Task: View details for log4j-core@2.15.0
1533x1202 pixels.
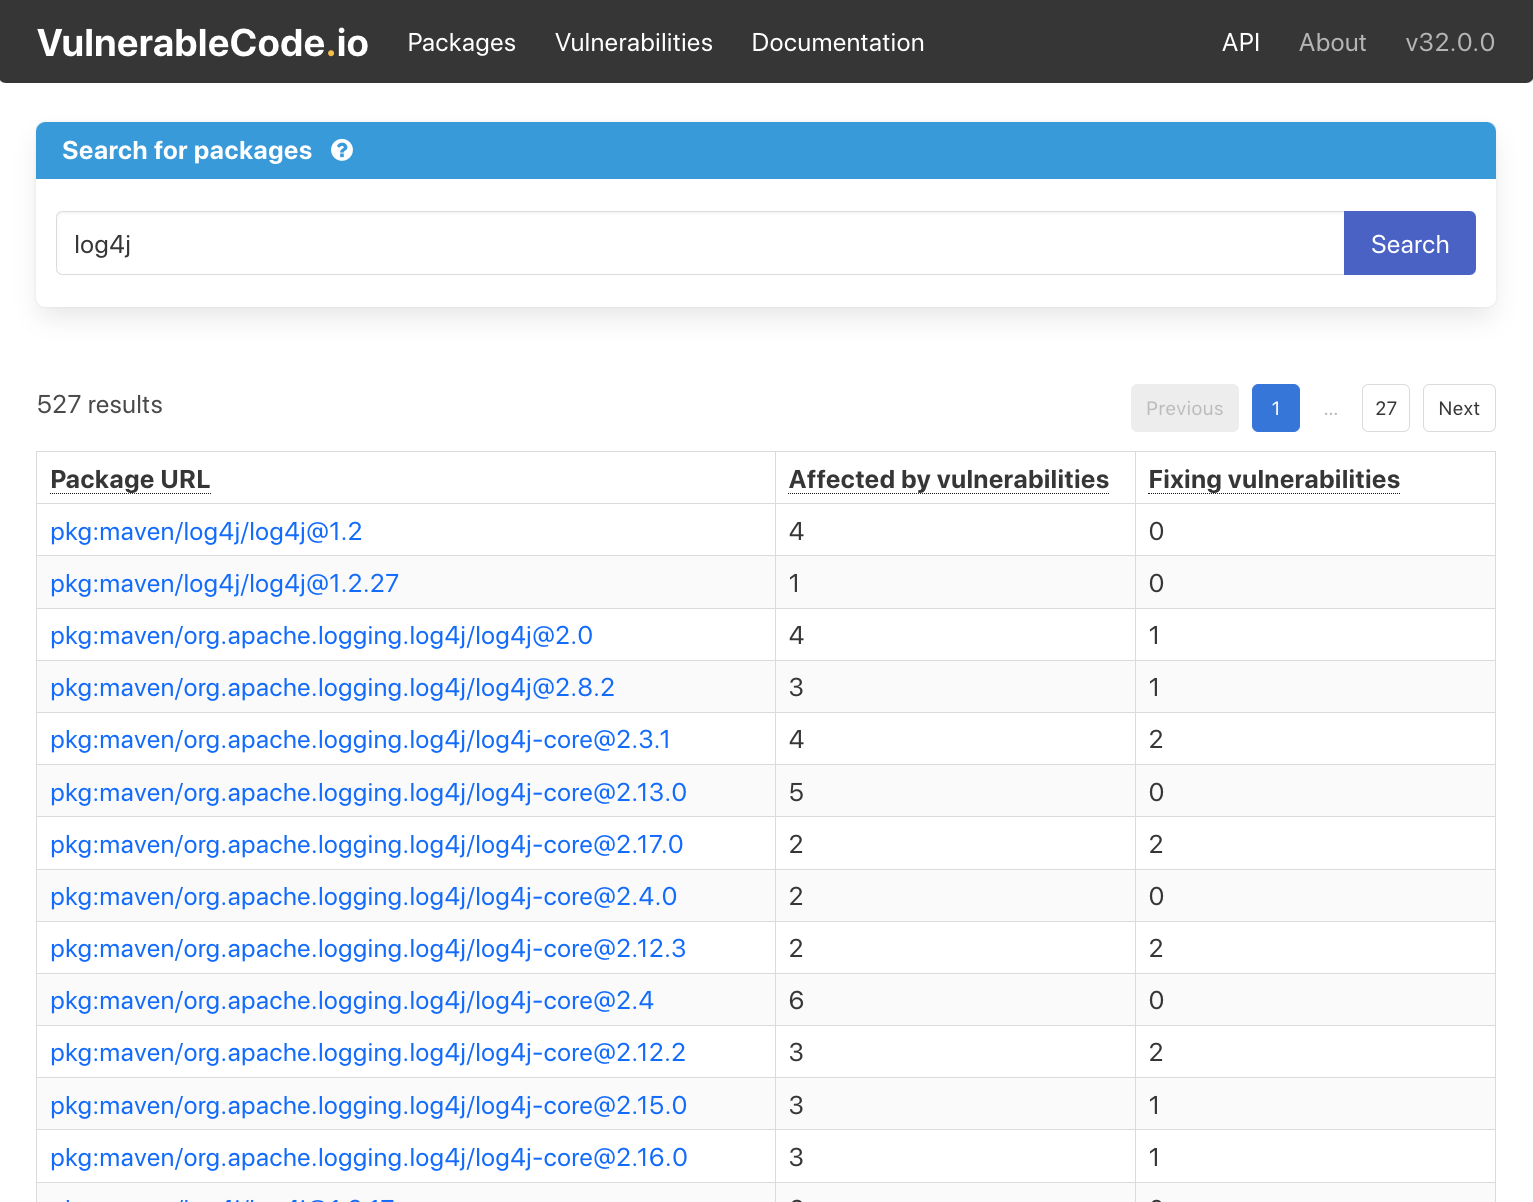Action: [368, 1105]
